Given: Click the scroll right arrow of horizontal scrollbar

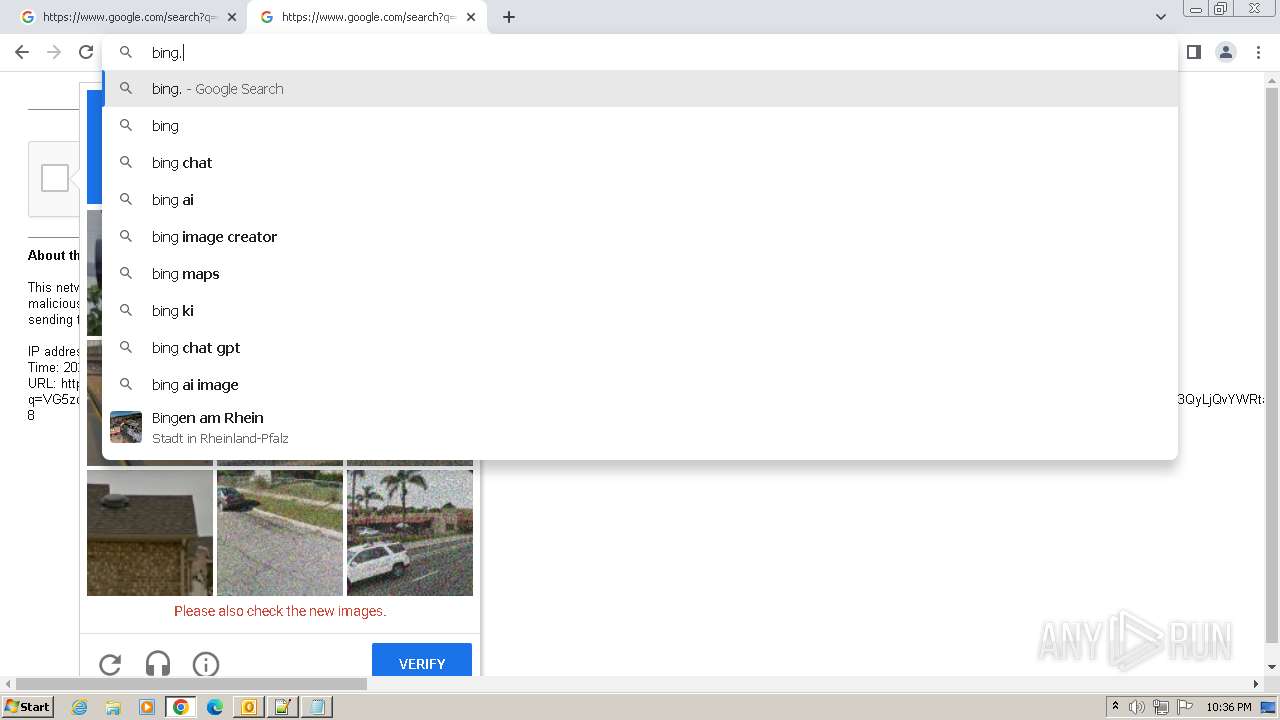Looking at the screenshot, I should point(1256,684).
